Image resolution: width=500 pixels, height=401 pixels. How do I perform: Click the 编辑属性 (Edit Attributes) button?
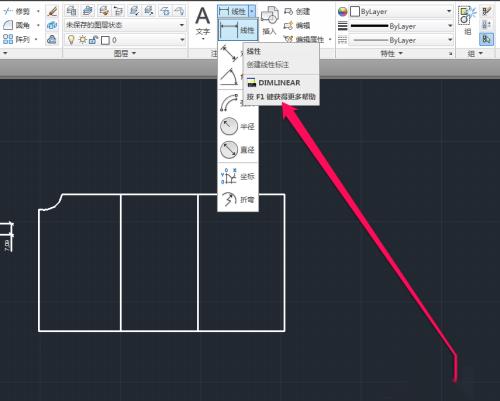pyautogui.click(x=304, y=39)
